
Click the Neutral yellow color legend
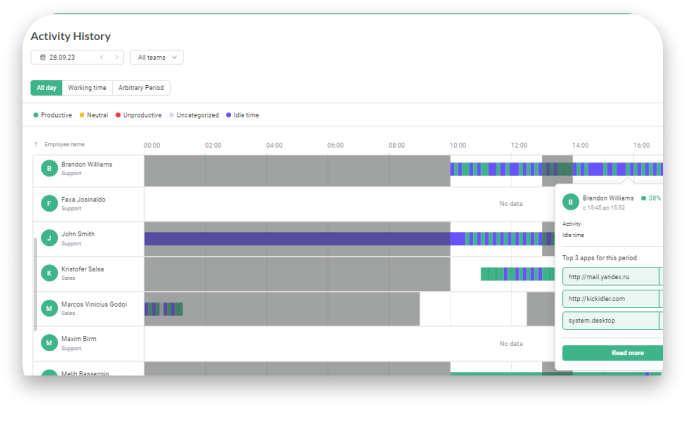point(95,115)
